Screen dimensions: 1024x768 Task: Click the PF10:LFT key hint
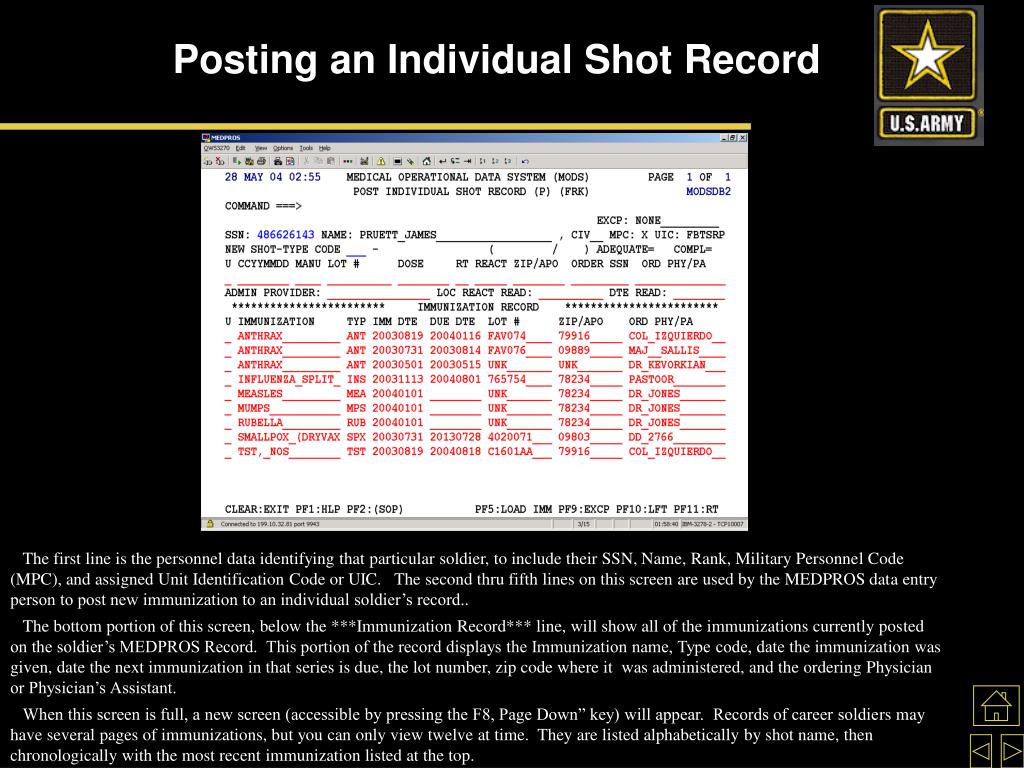(x=641, y=509)
